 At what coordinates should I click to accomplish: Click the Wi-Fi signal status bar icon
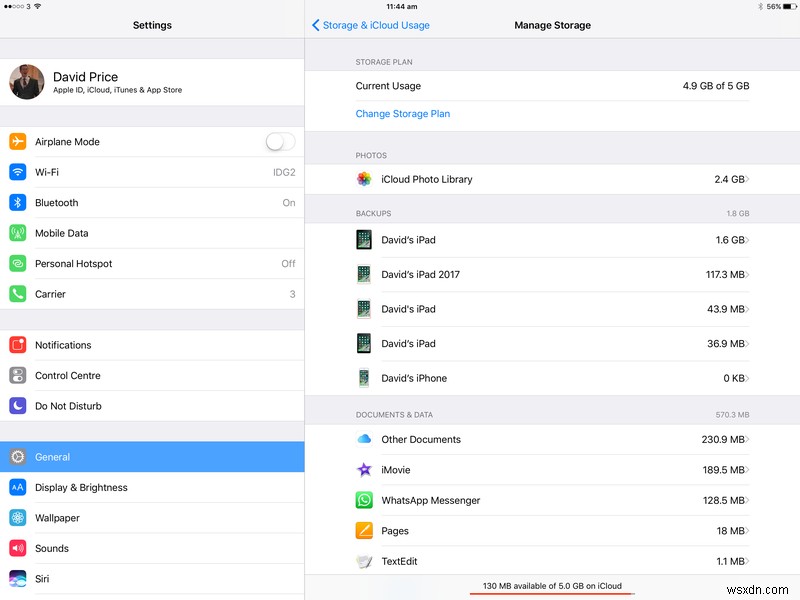click(38, 6)
